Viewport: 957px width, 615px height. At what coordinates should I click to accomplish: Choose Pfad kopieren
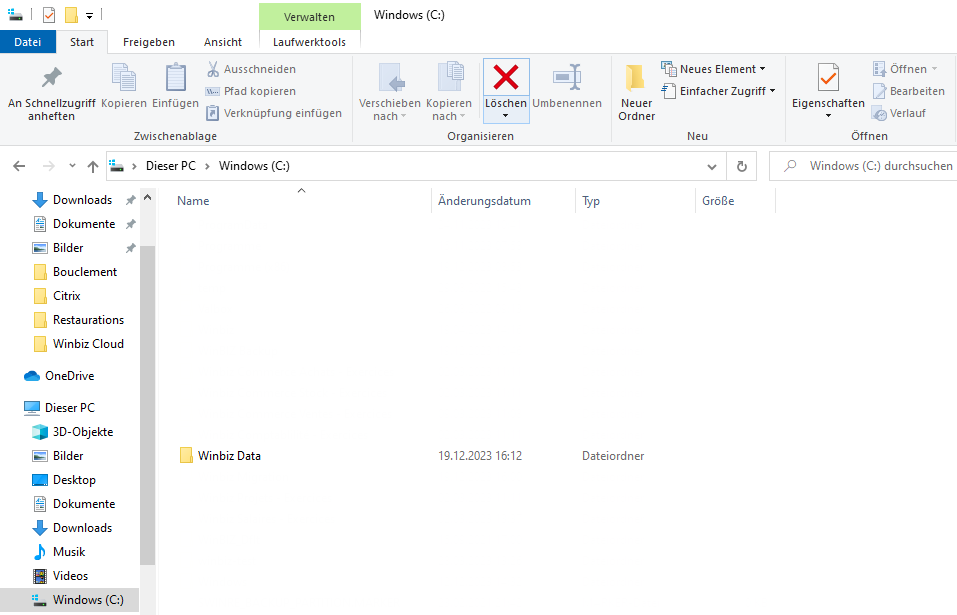pyautogui.click(x=251, y=91)
